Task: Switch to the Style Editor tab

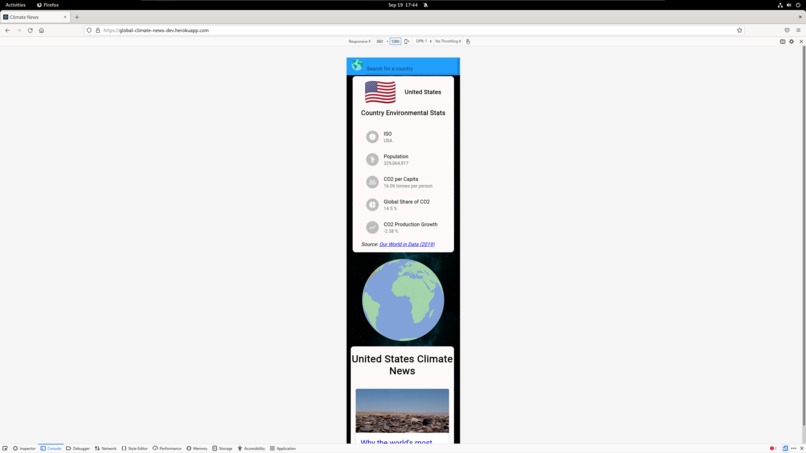Action: [135, 448]
